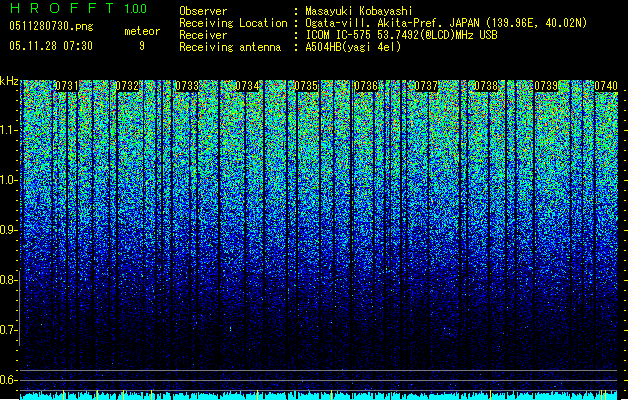This screenshot has height=400, width=629.
Task: Click the 0731 time marker
Action: tap(67, 86)
